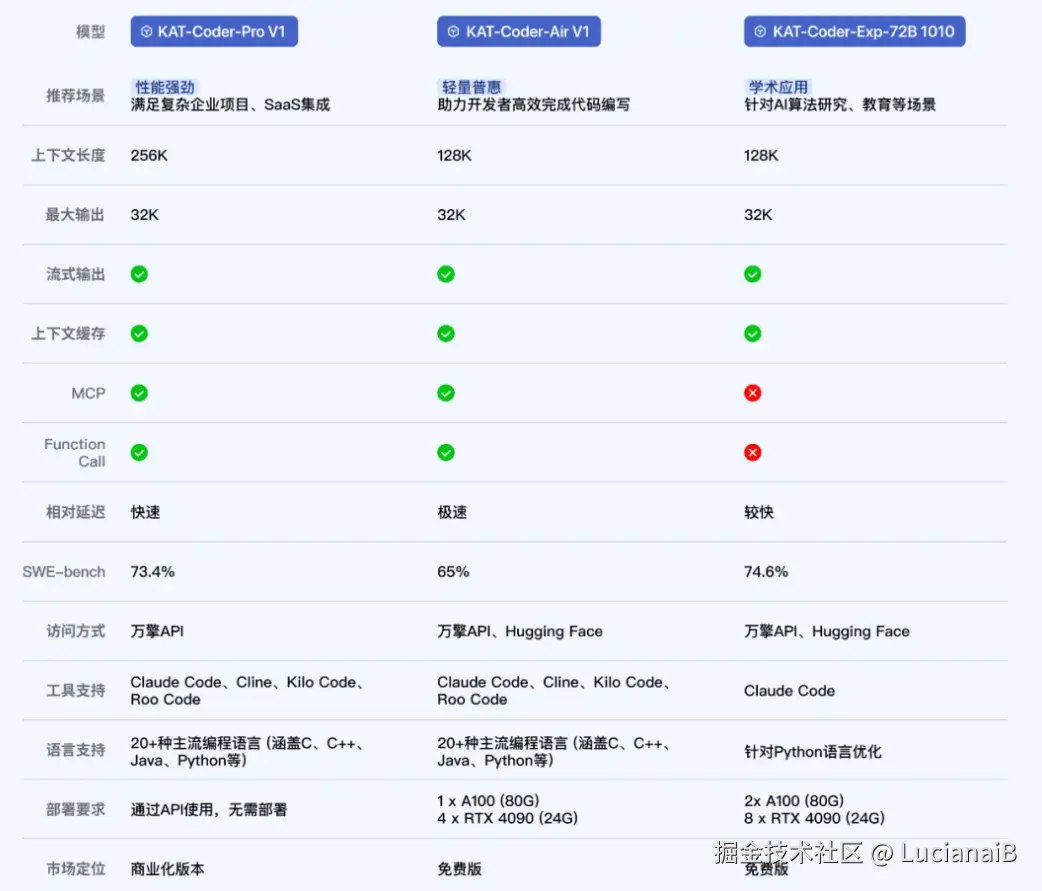The image size is (1042, 891).
Task: Click the MCP red cross for KAT-Coder-Exp-72B
Action: pos(753,393)
